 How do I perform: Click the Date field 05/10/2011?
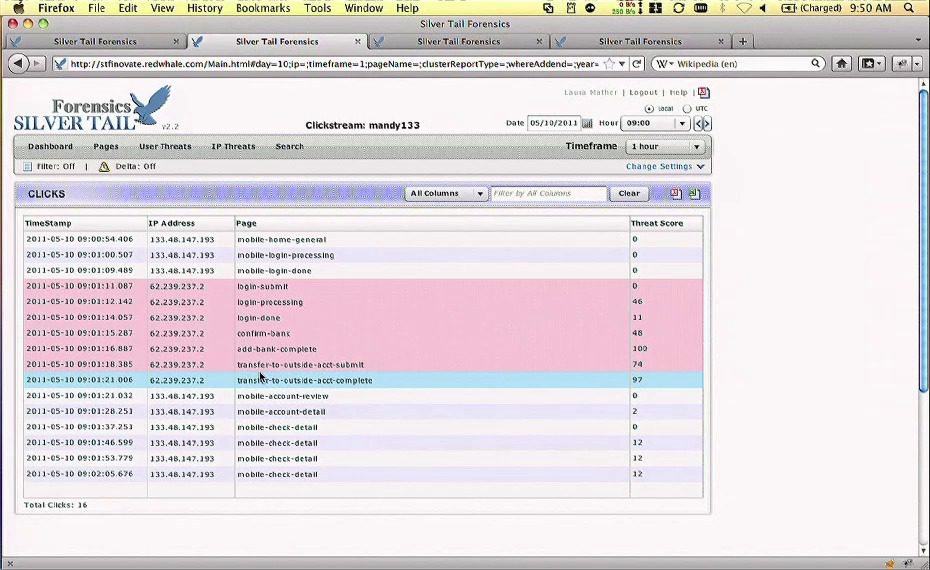[553, 123]
